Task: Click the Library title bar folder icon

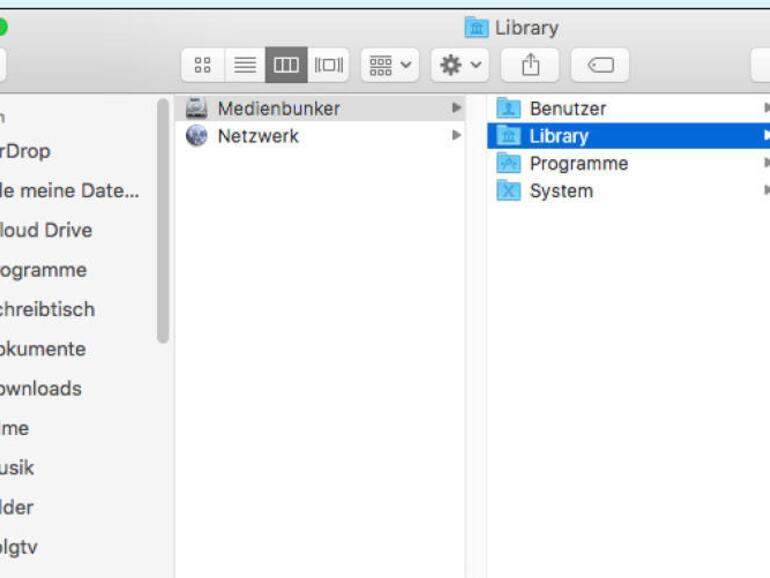Action: click(476, 27)
